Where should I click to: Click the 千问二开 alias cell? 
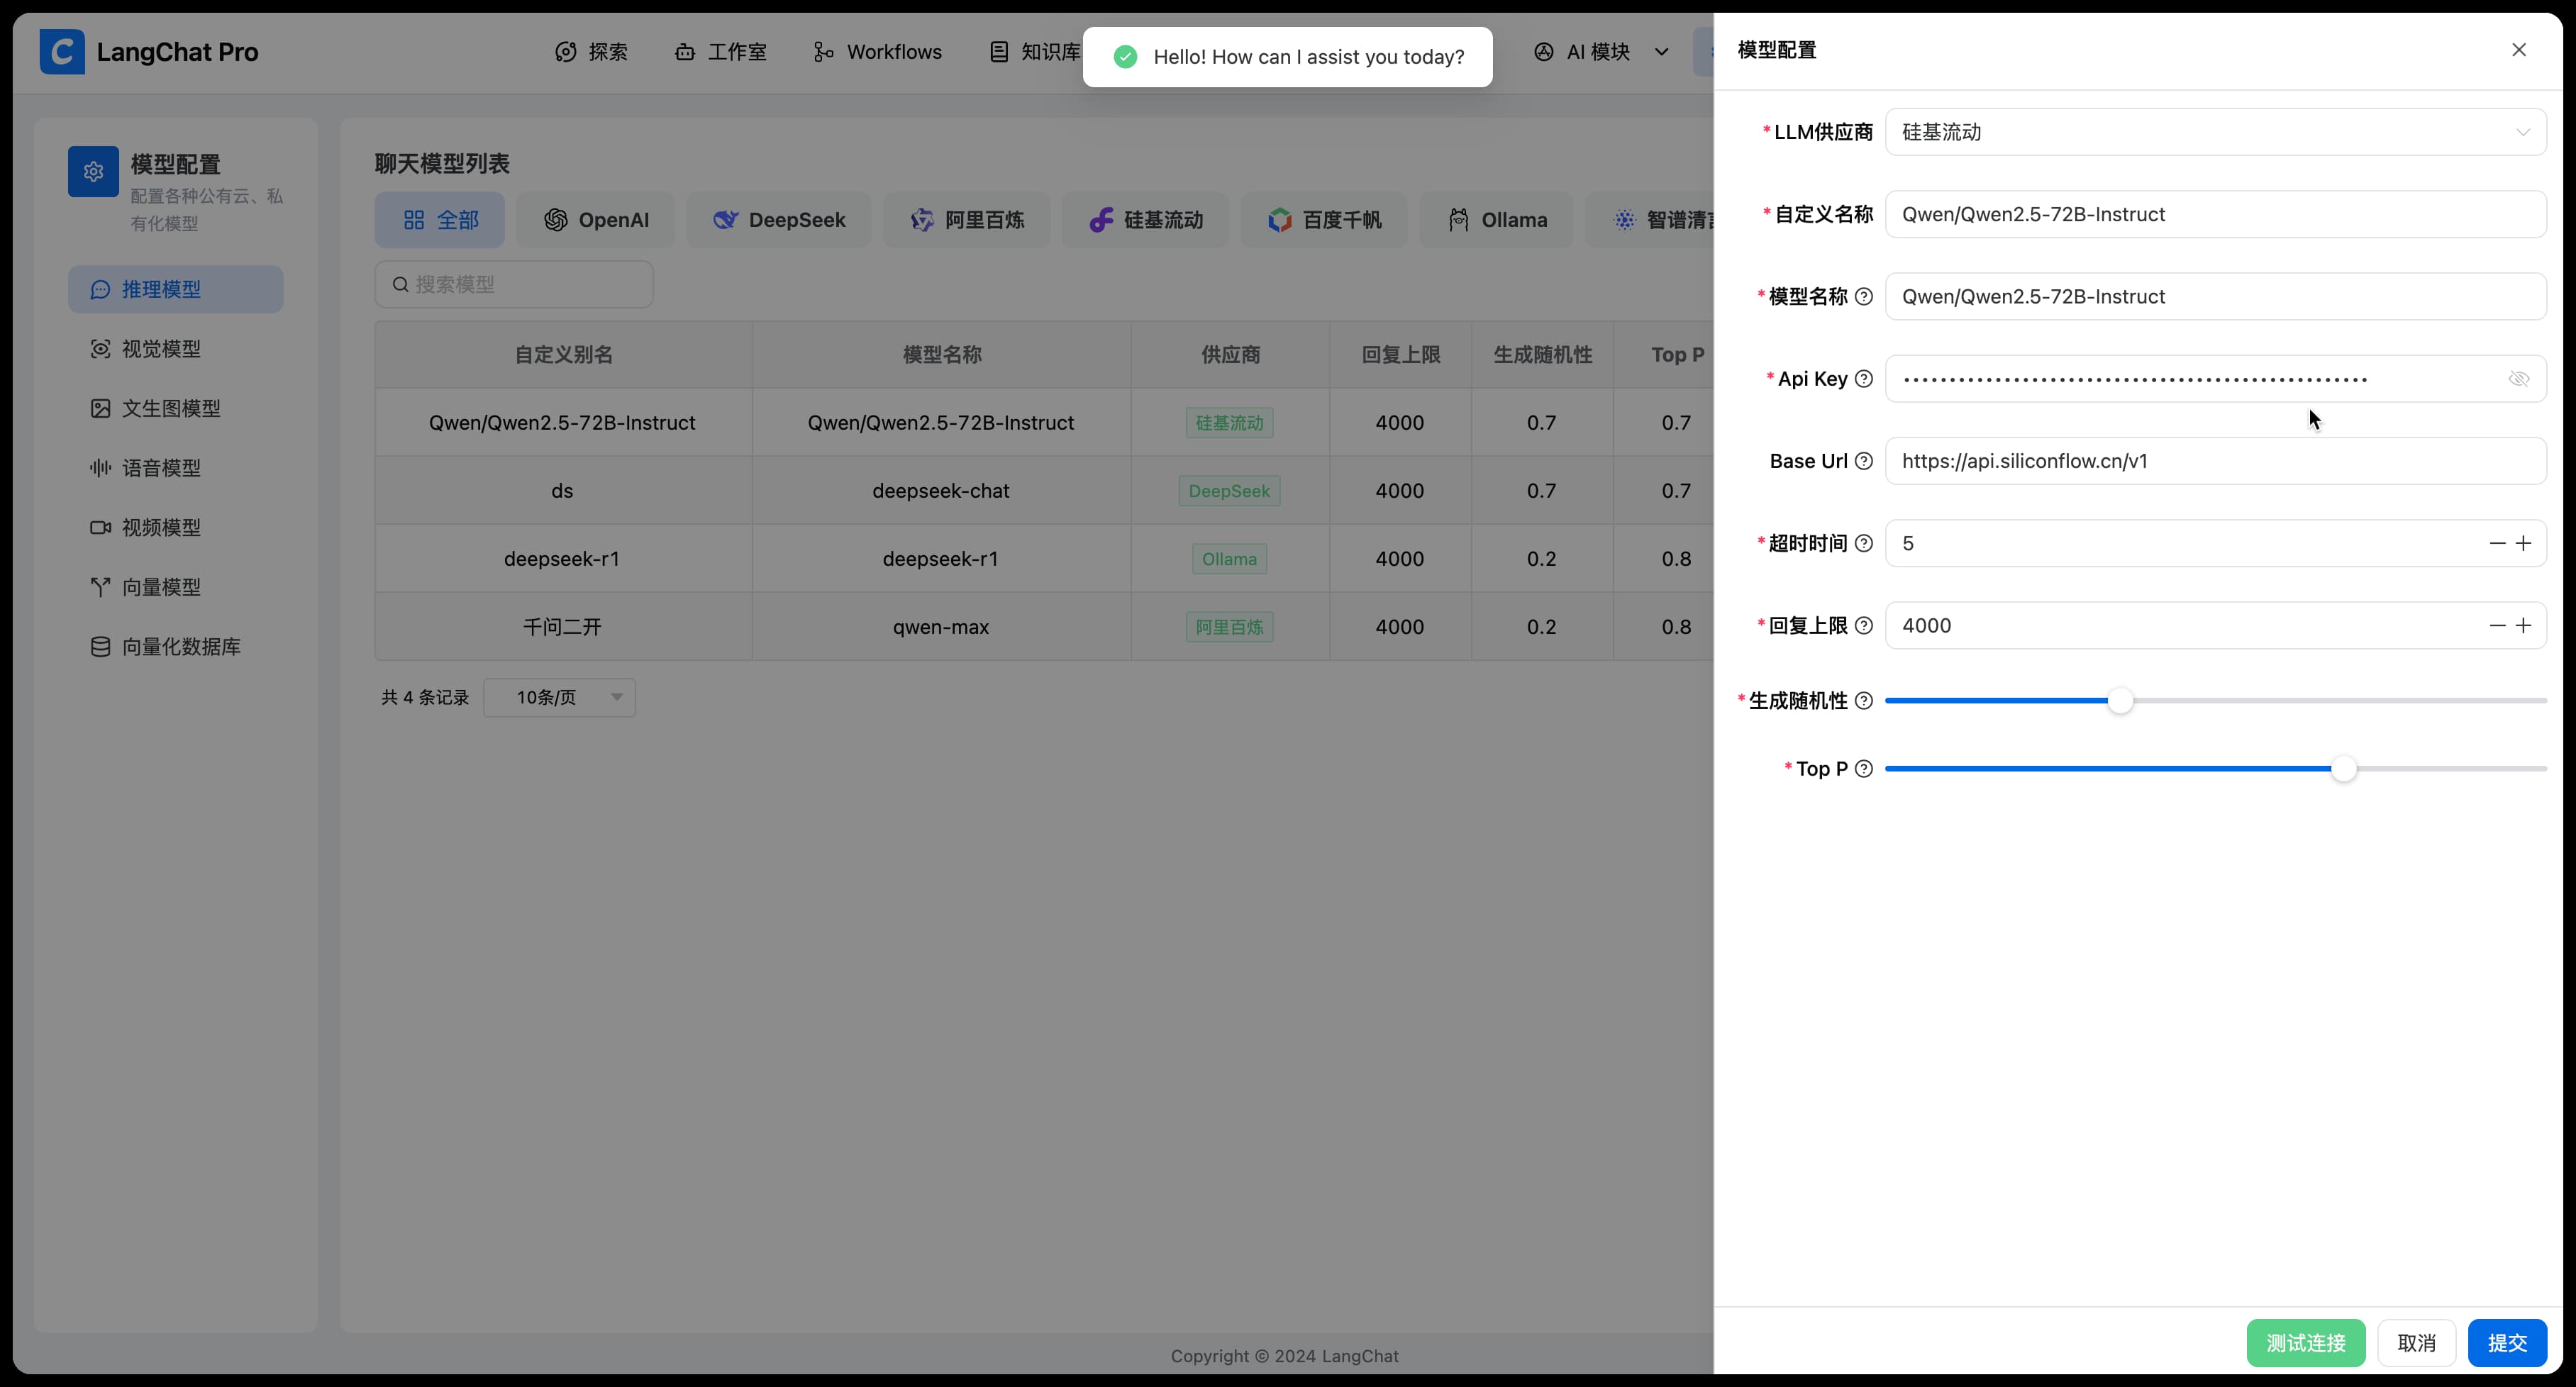[562, 627]
